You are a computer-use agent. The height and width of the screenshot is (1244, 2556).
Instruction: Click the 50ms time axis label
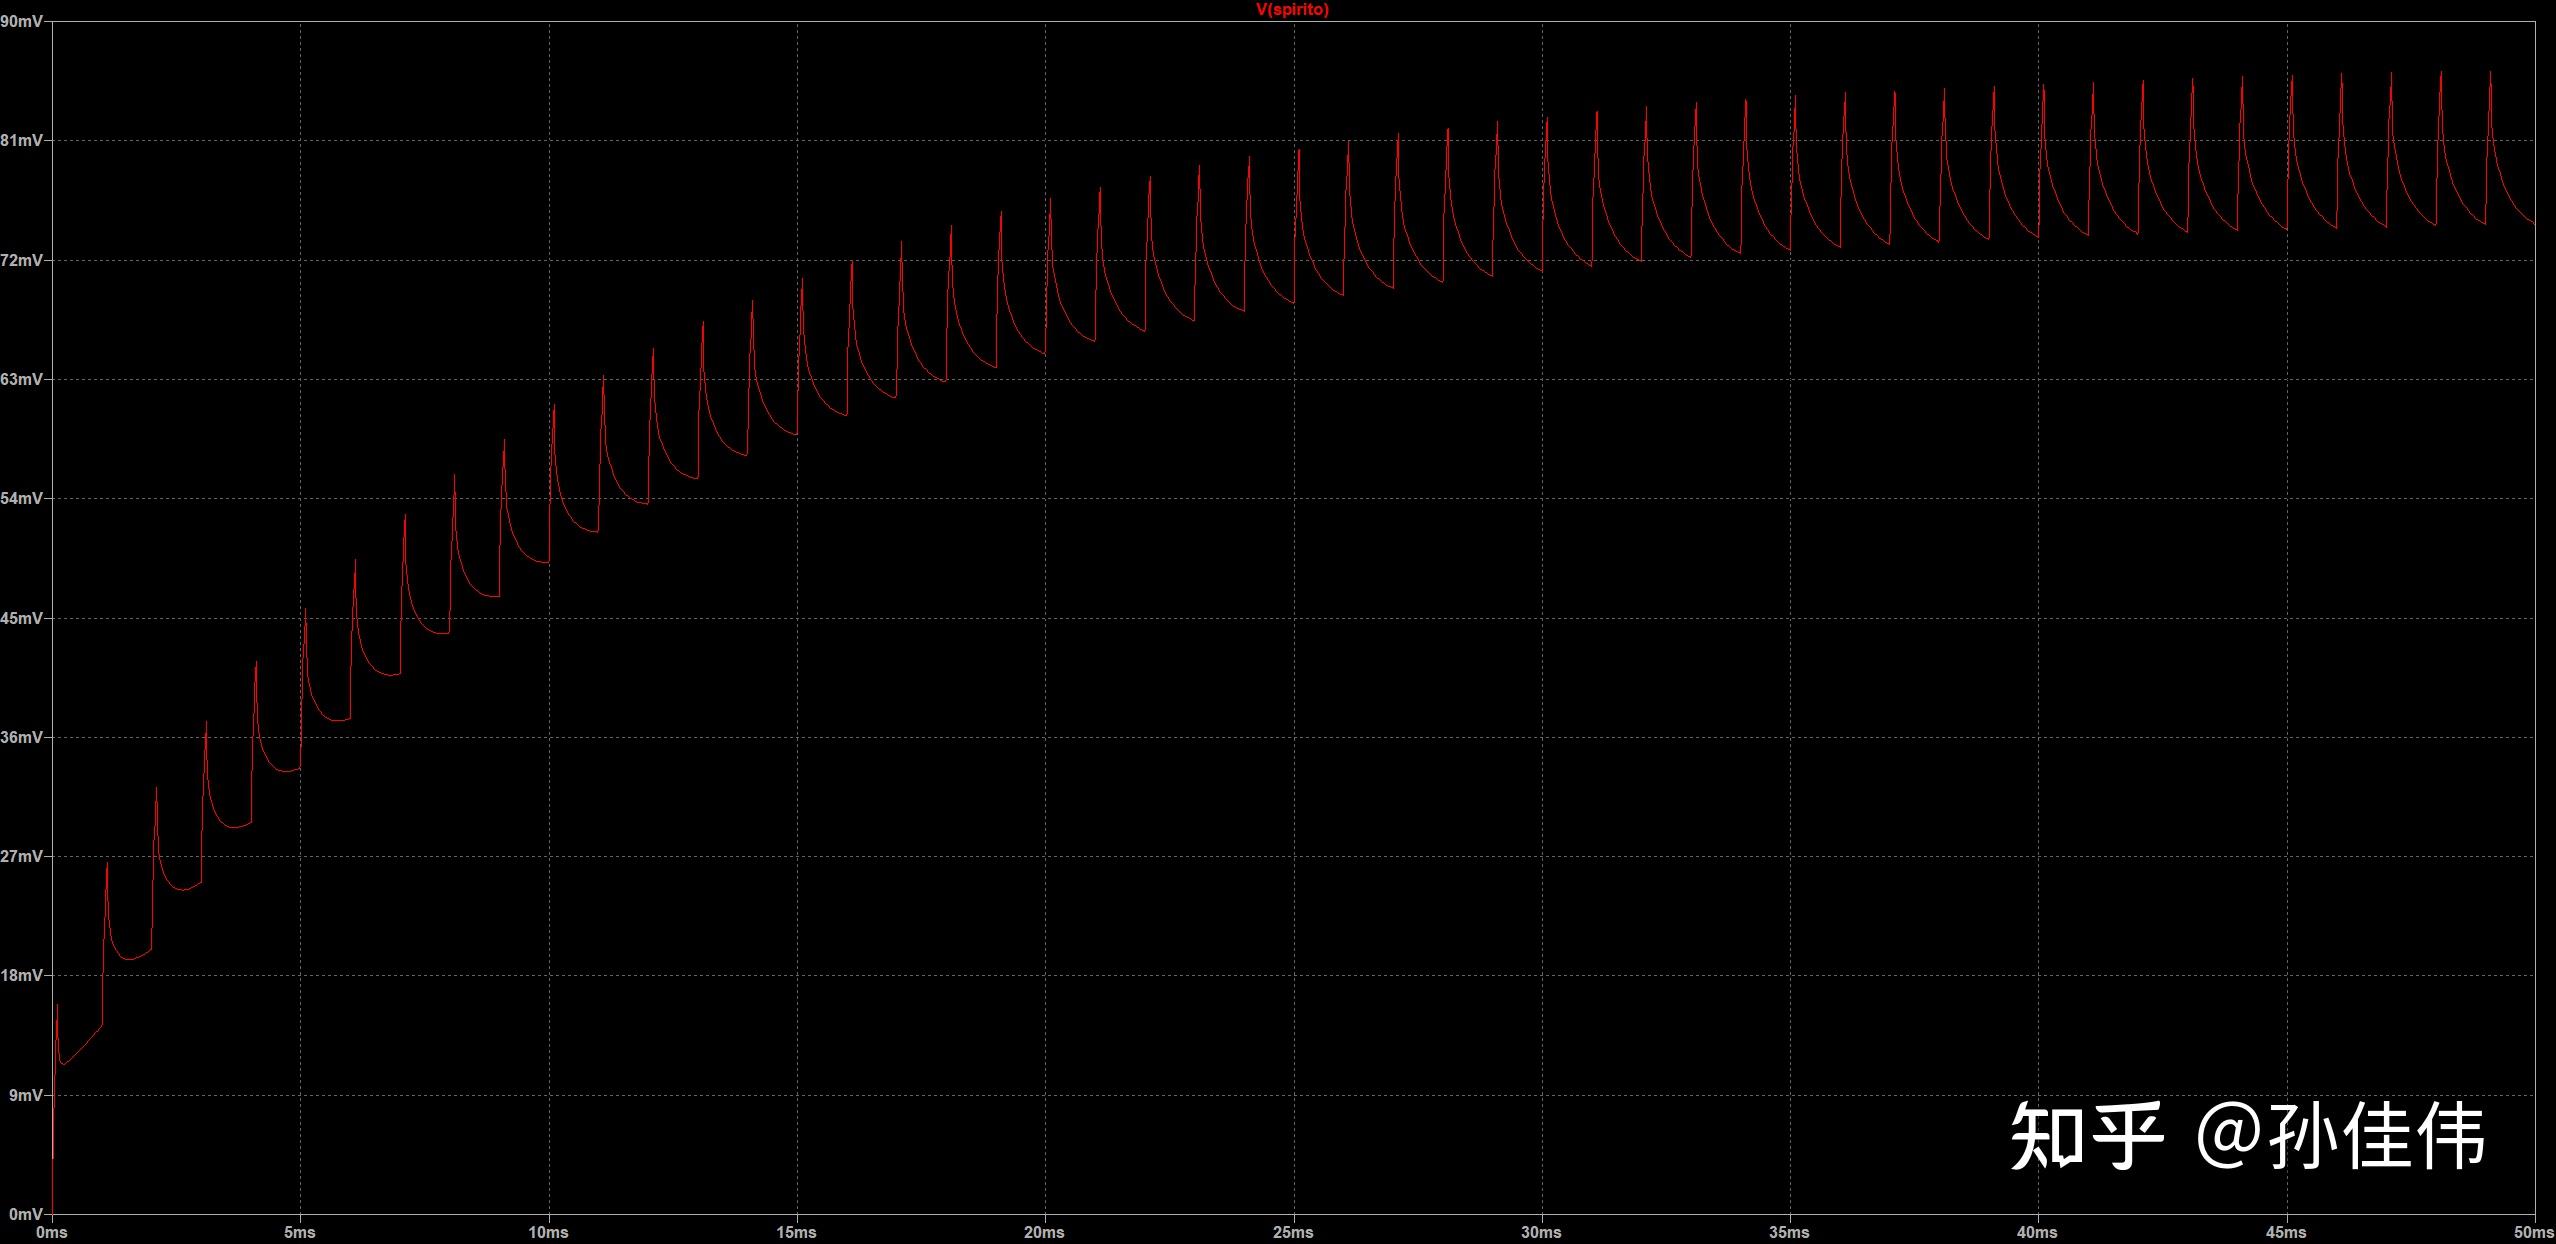pyautogui.click(x=2534, y=1232)
